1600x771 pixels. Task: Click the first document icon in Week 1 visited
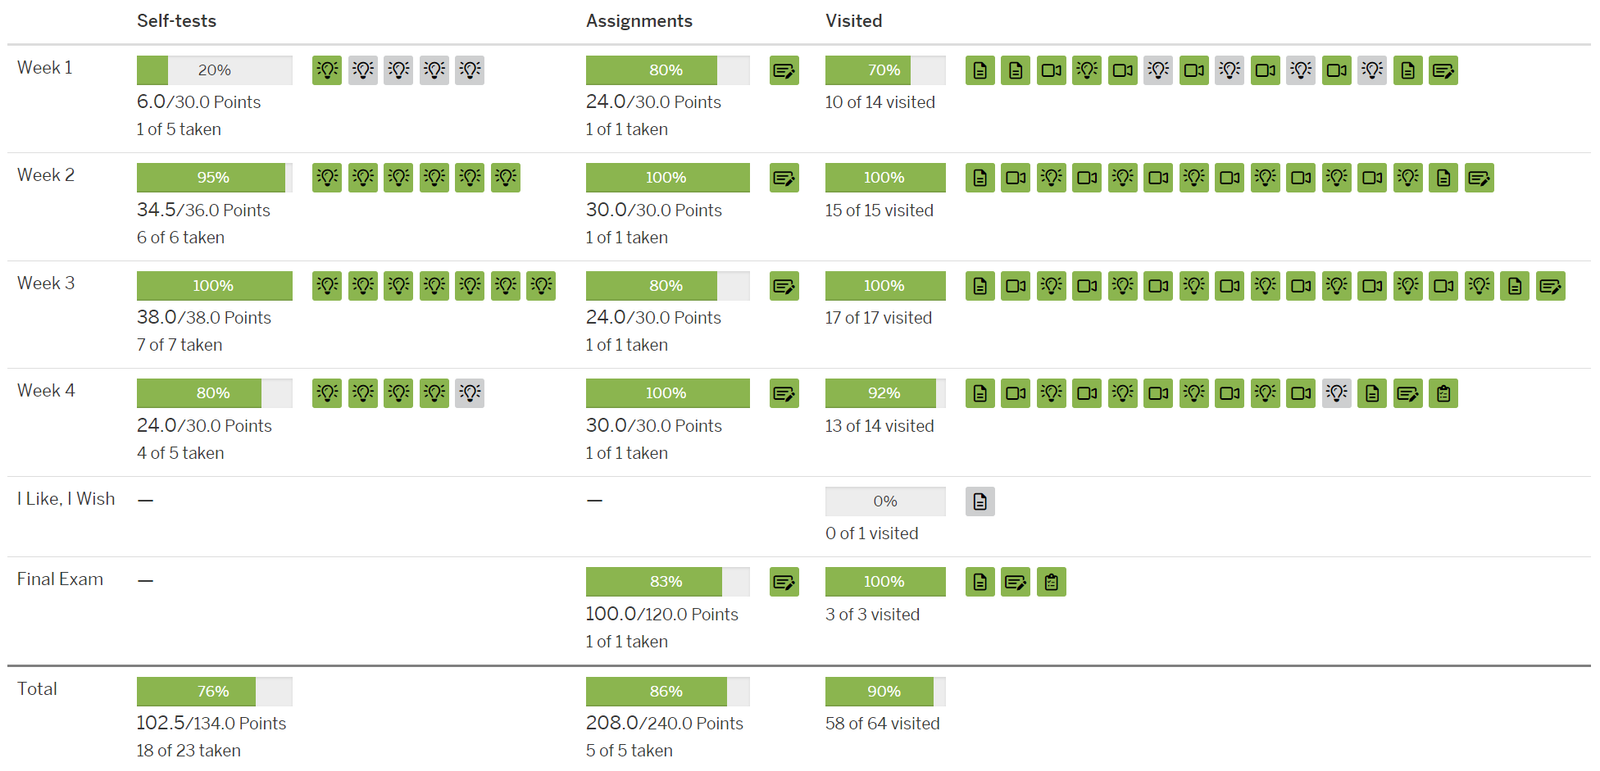(x=980, y=70)
